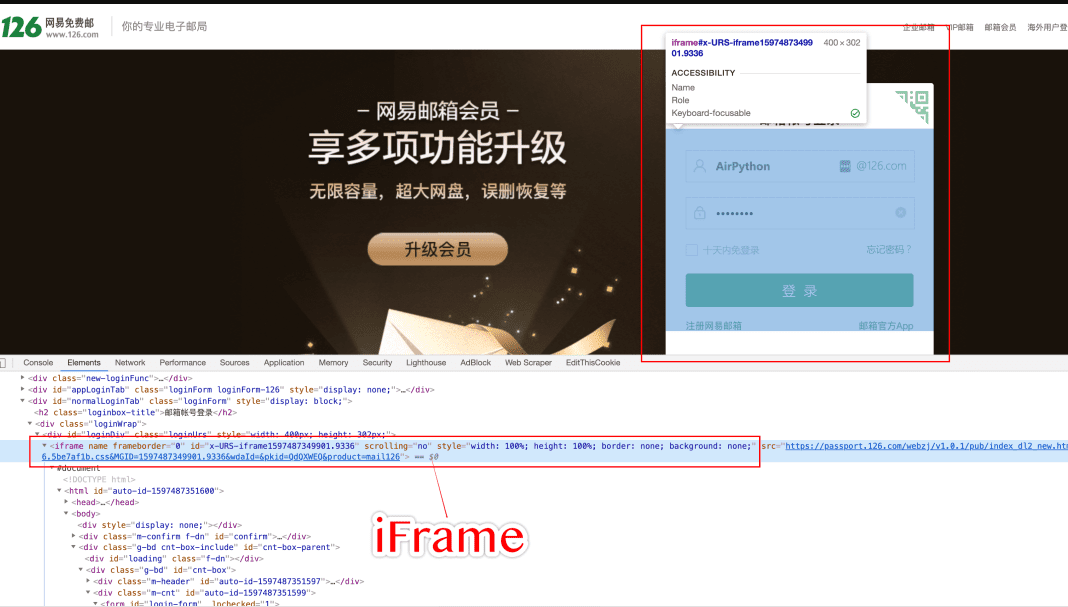Collapse the normalLoginTab div node
The height and width of the screenshot is (607, 1068).
pos(24,401)
